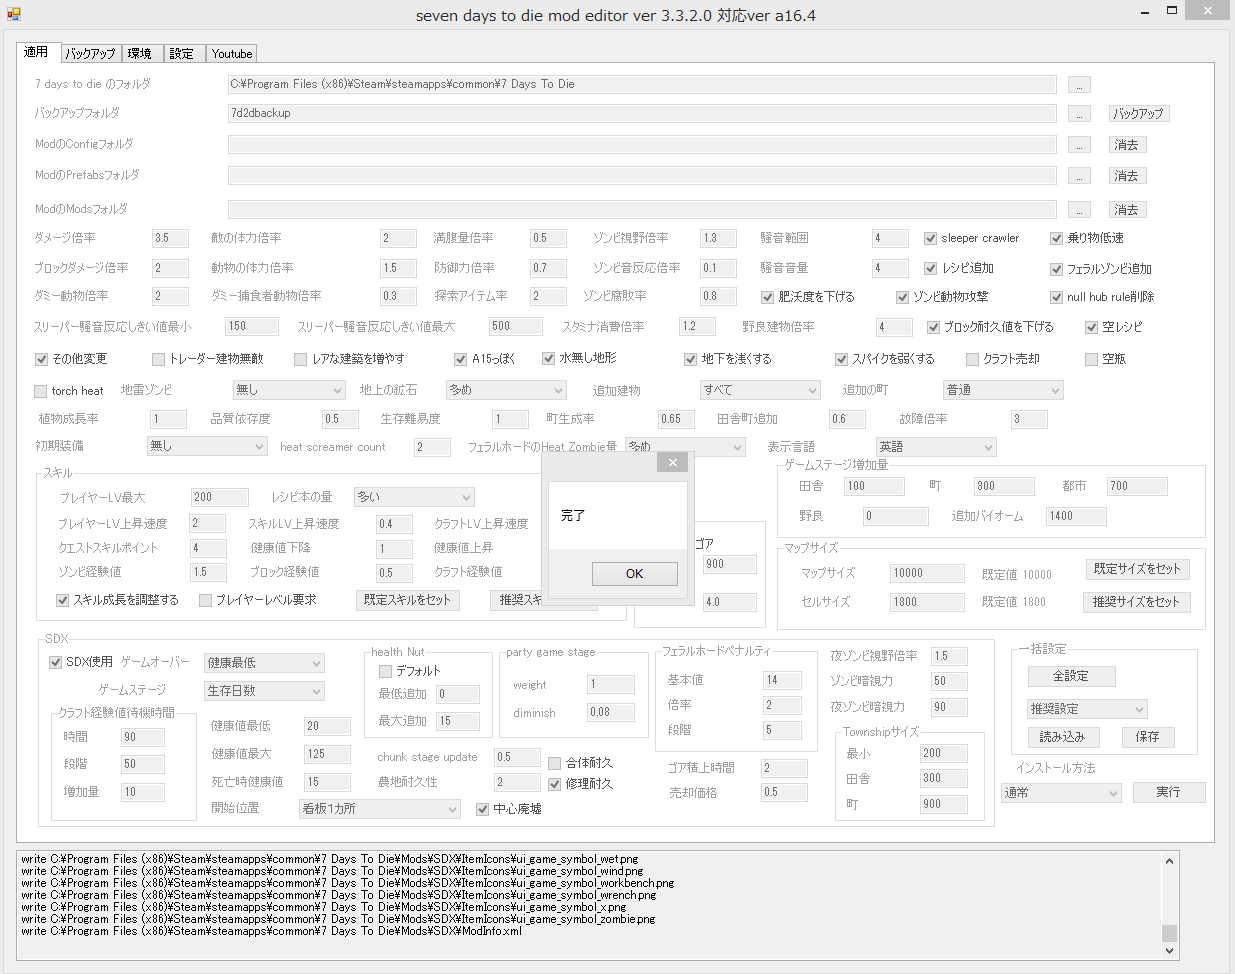Click the log scrollbar up arrow
This screenshot has width=1235, height=974.
tap(1169, 860)
